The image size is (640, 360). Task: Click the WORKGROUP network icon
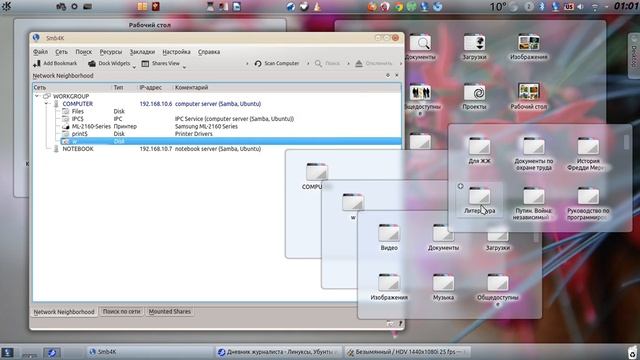click(x=47, y=96)
